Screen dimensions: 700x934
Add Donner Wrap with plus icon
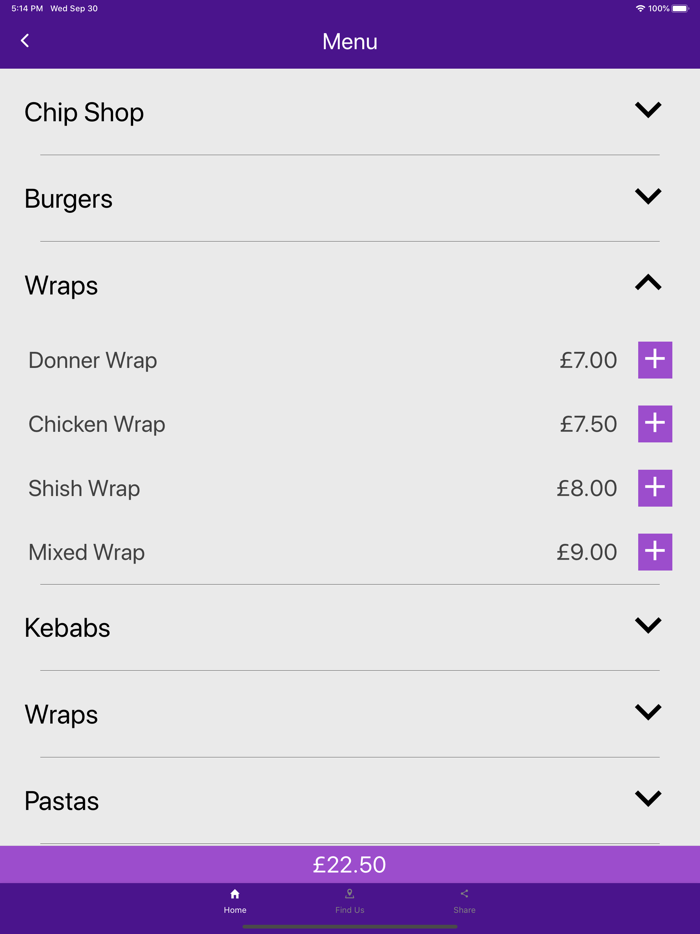[655, 360]
